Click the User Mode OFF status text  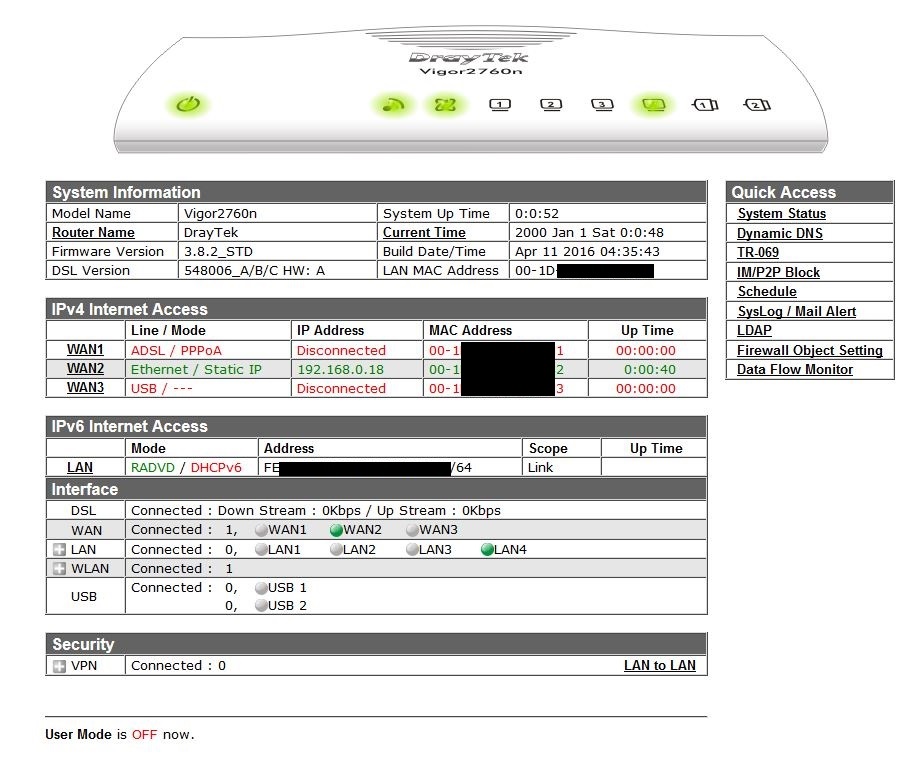click(119, 734)
